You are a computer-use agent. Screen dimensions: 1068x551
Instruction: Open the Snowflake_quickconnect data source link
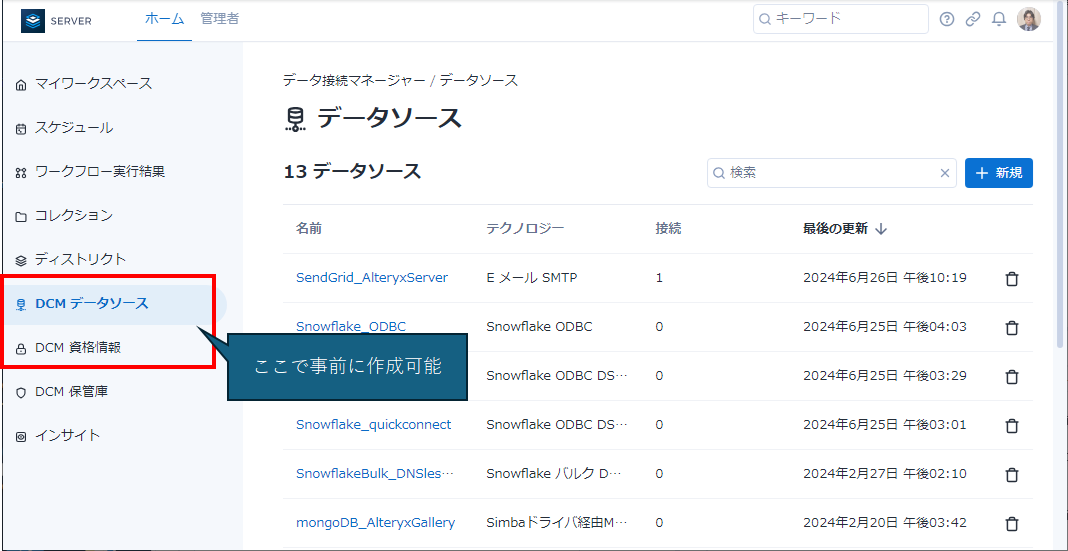tap(373, 425)
